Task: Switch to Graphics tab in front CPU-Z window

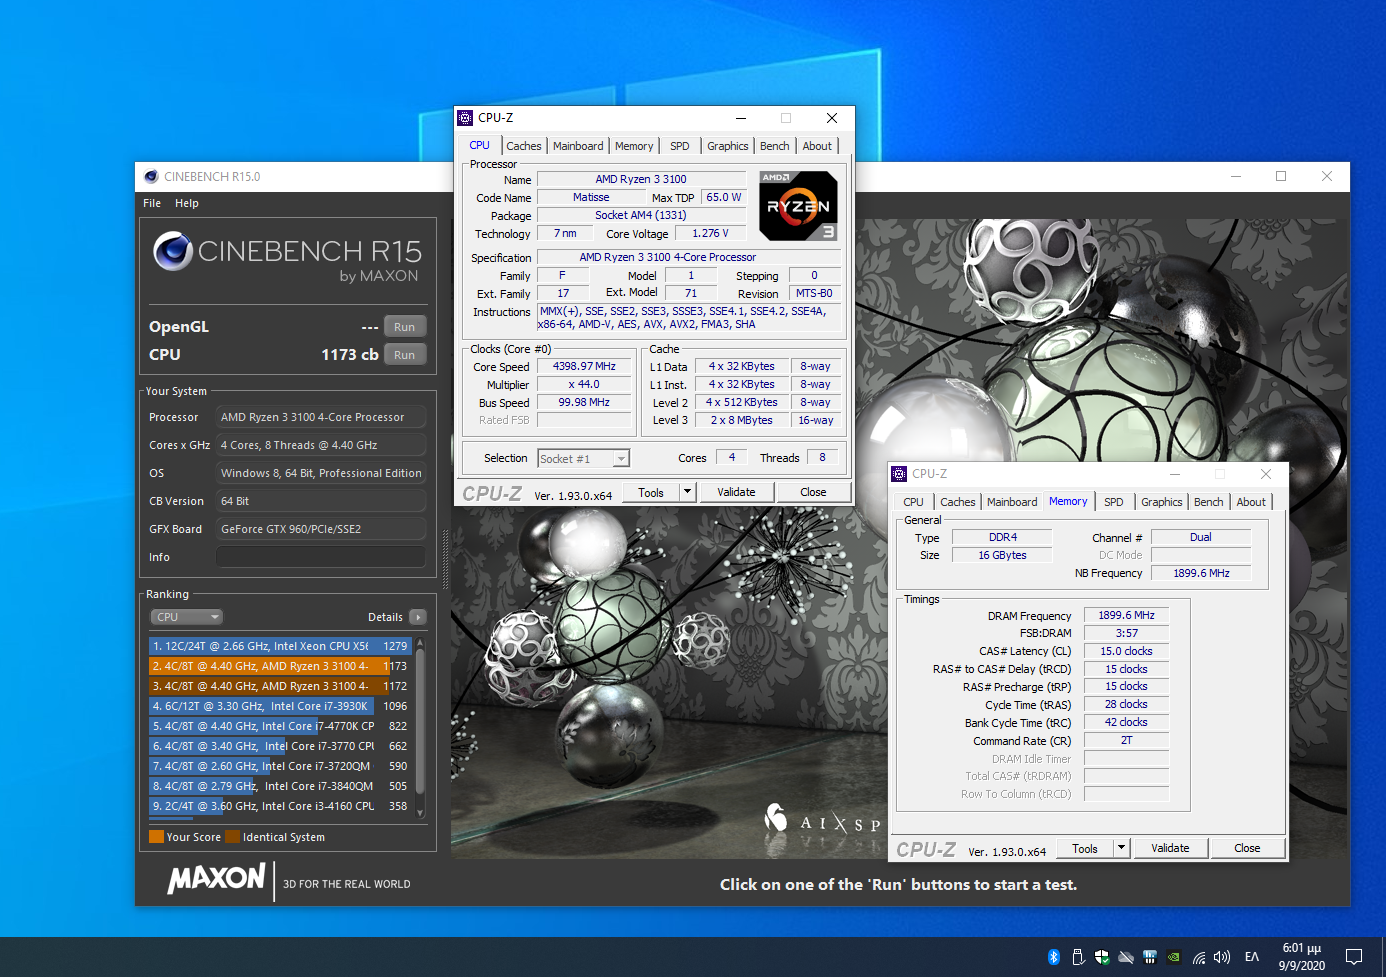Action: 728,146
